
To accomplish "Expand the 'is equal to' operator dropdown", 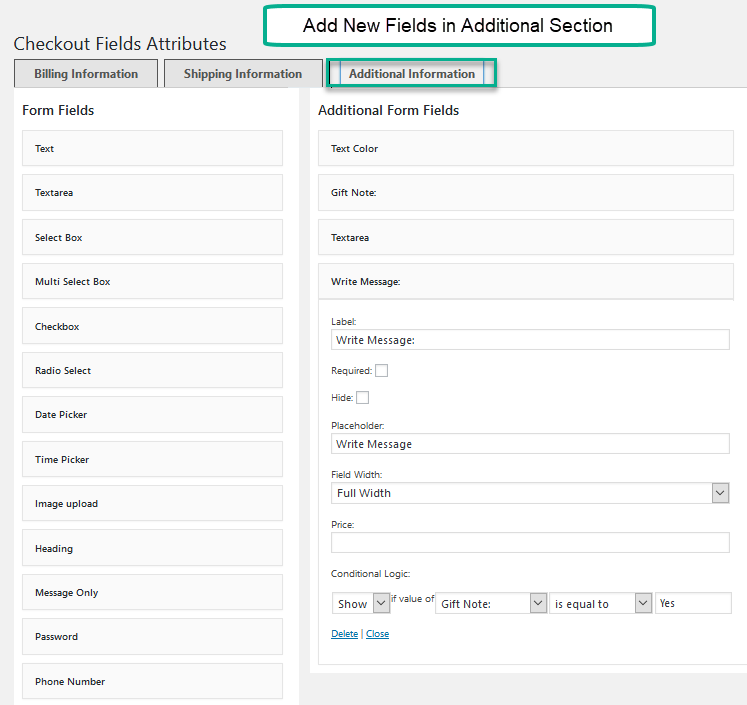I will coord(600,603).
